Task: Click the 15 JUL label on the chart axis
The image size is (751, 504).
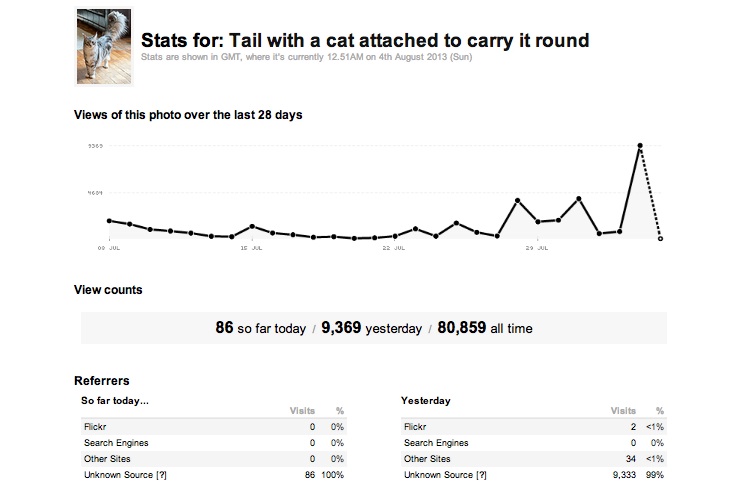Action: point(251,247)
